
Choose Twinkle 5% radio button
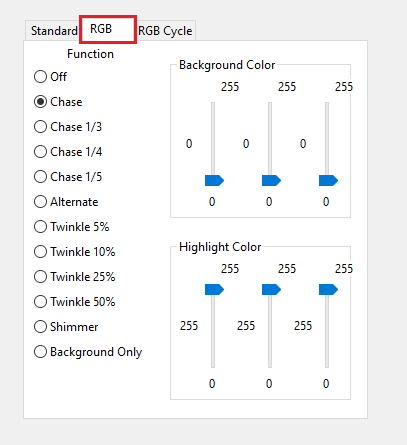(72, 227)
